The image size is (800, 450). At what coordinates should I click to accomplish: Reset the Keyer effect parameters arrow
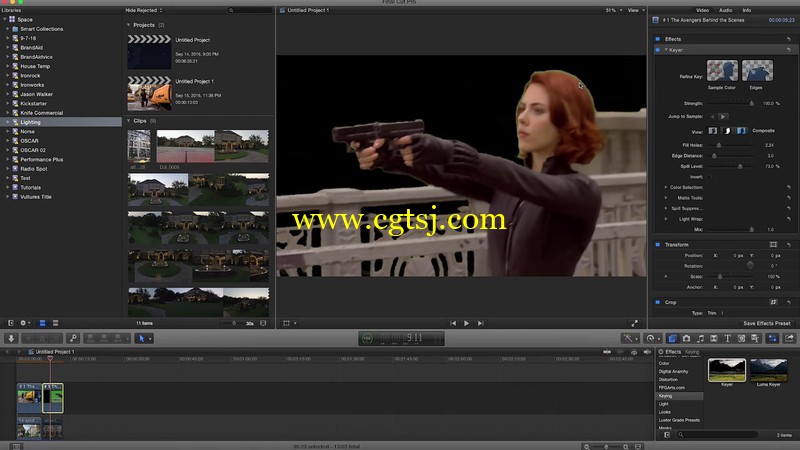[x=789, y=50]
